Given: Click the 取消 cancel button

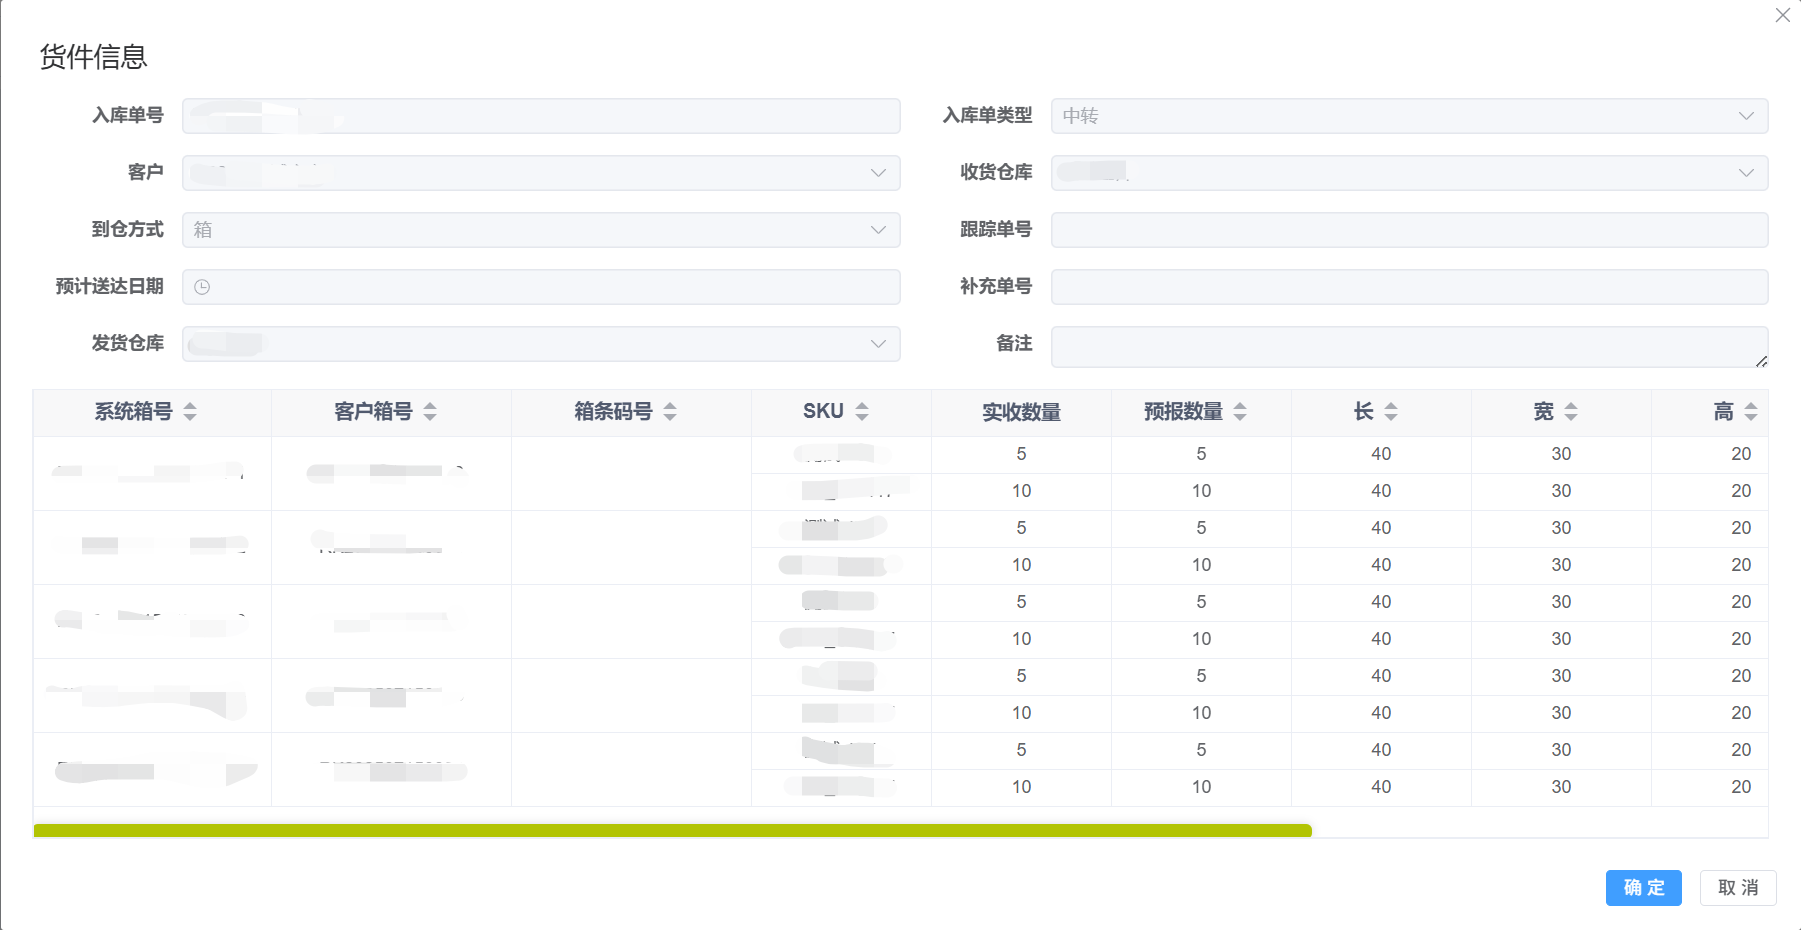Looking at the screenshot, I should click(x=1737, y=888).
